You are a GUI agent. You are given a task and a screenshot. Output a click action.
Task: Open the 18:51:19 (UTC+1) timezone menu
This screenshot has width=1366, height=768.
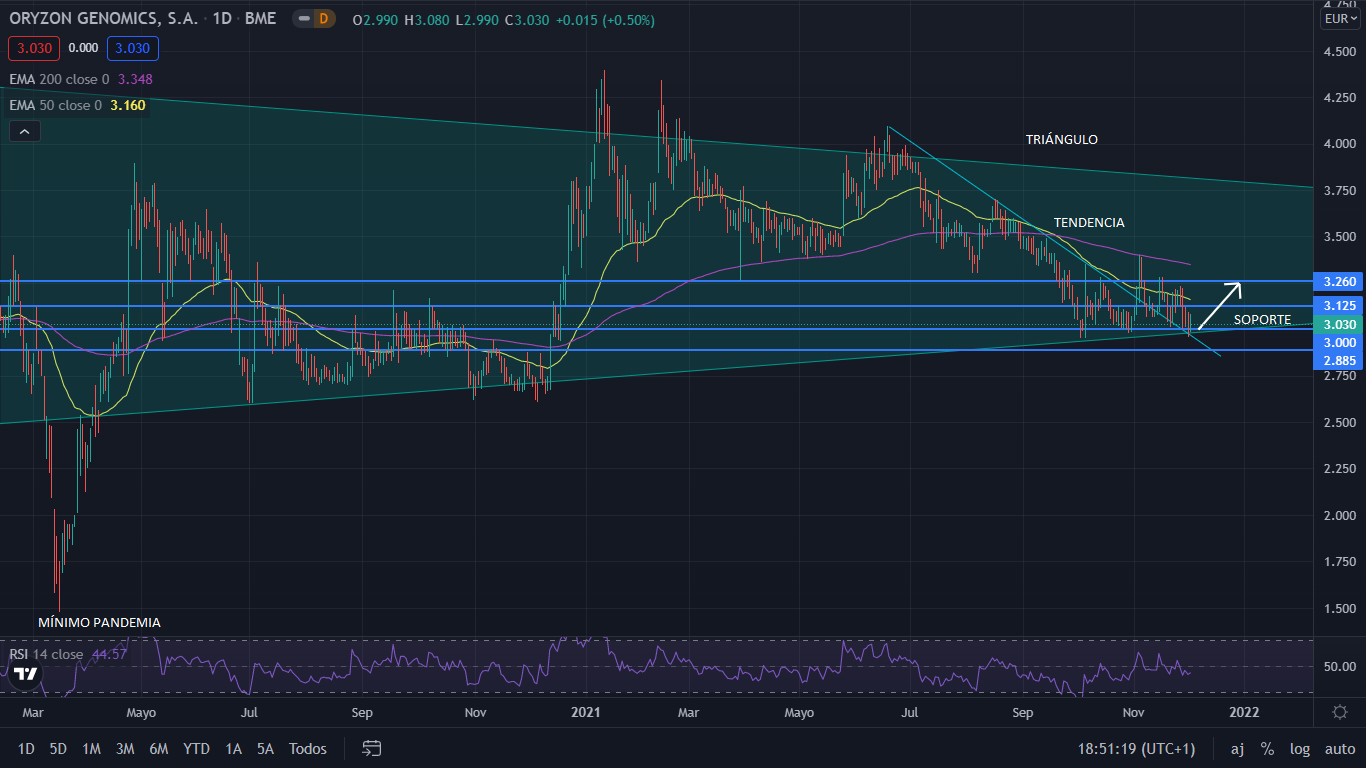1136,748
